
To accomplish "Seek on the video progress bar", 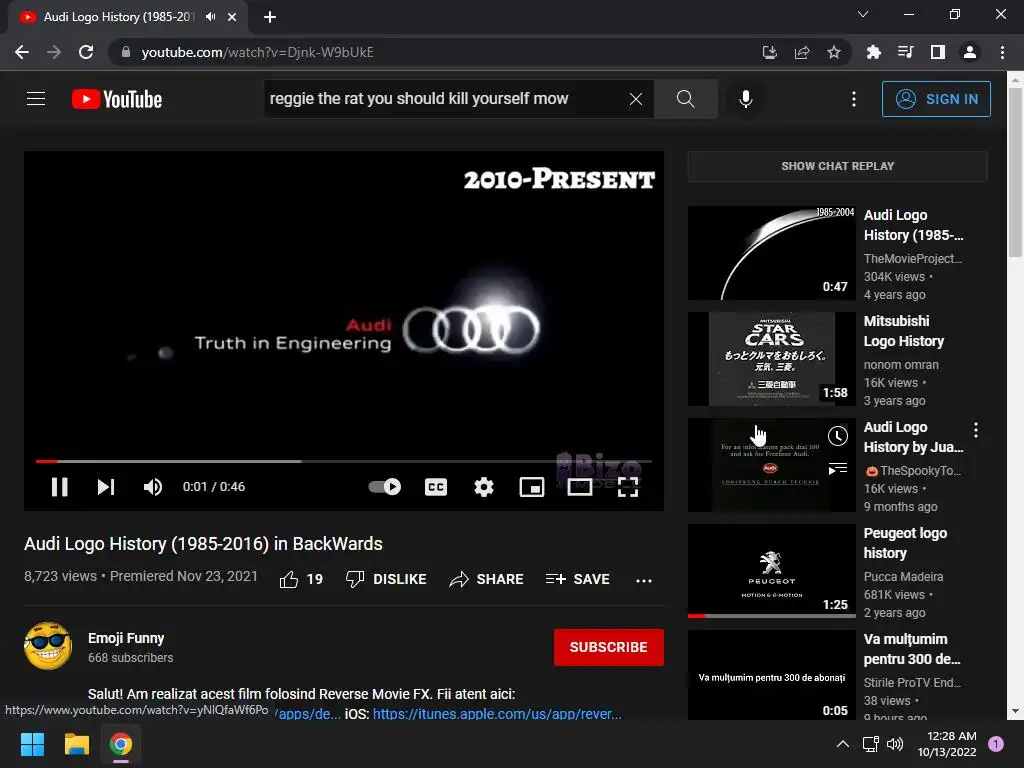I will 344,461.
